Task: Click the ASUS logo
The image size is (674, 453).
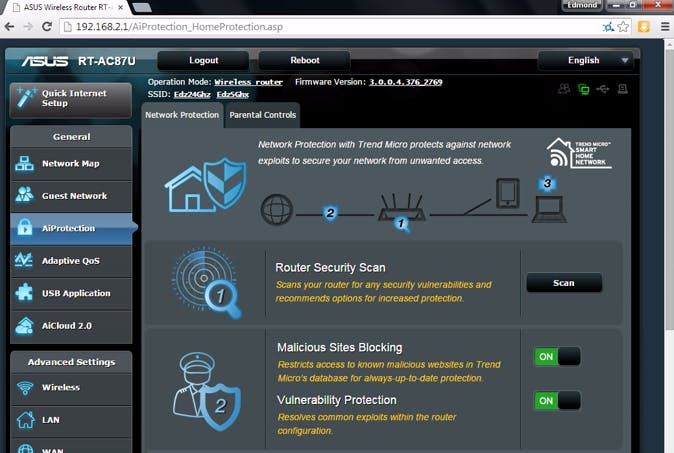Action: point(45,61)
